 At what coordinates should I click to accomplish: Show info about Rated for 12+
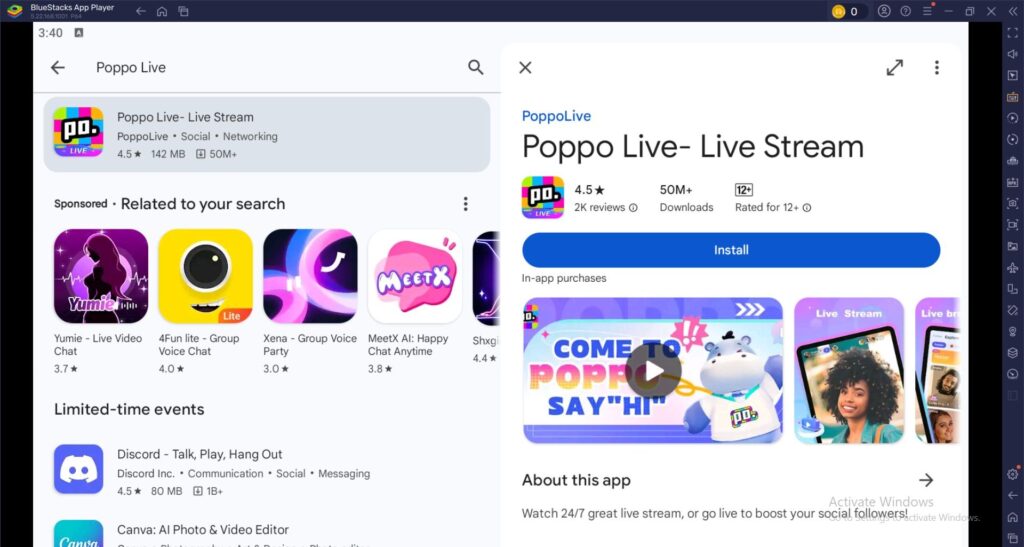tap(807, 208)
